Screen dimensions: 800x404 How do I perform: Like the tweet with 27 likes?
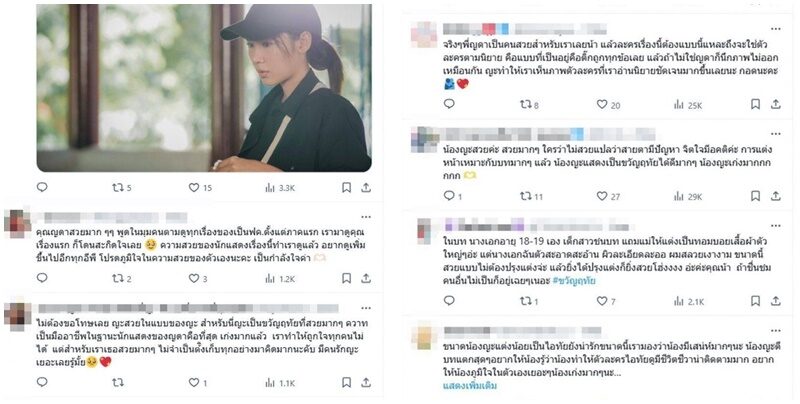tap(608, 196)
